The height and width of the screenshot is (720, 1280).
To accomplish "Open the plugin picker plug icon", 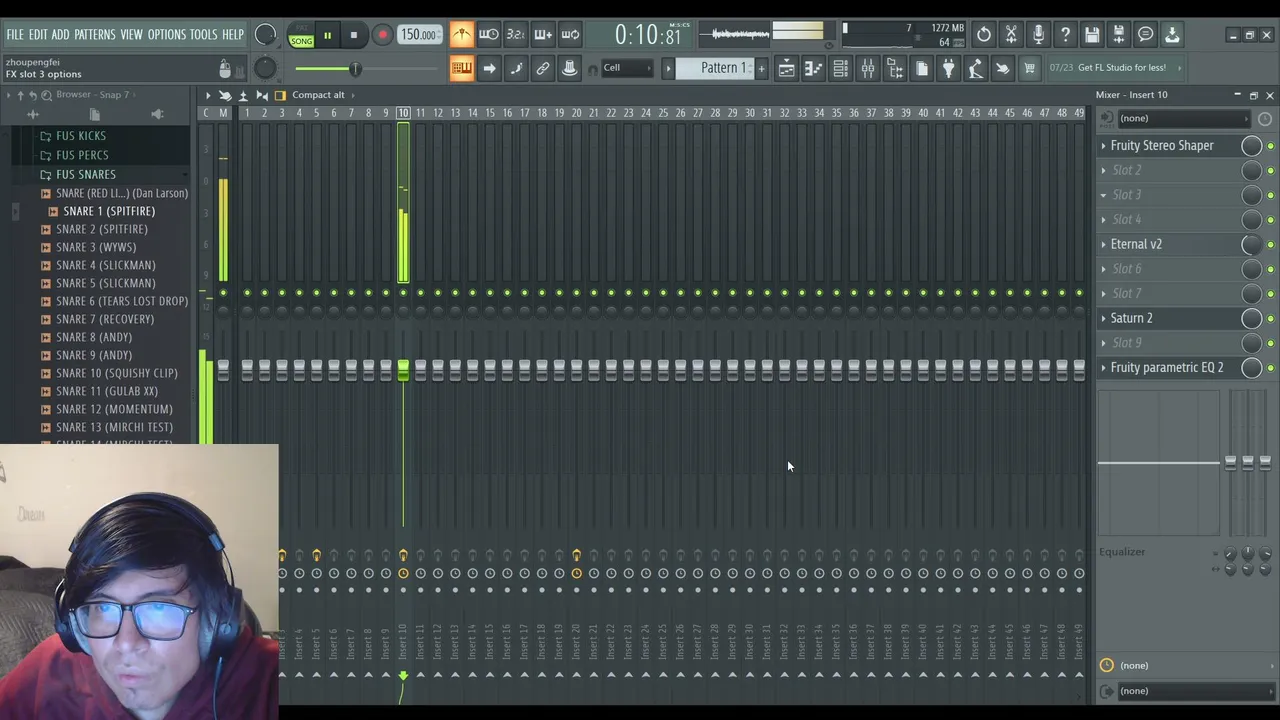I will [x=948, y=68].
